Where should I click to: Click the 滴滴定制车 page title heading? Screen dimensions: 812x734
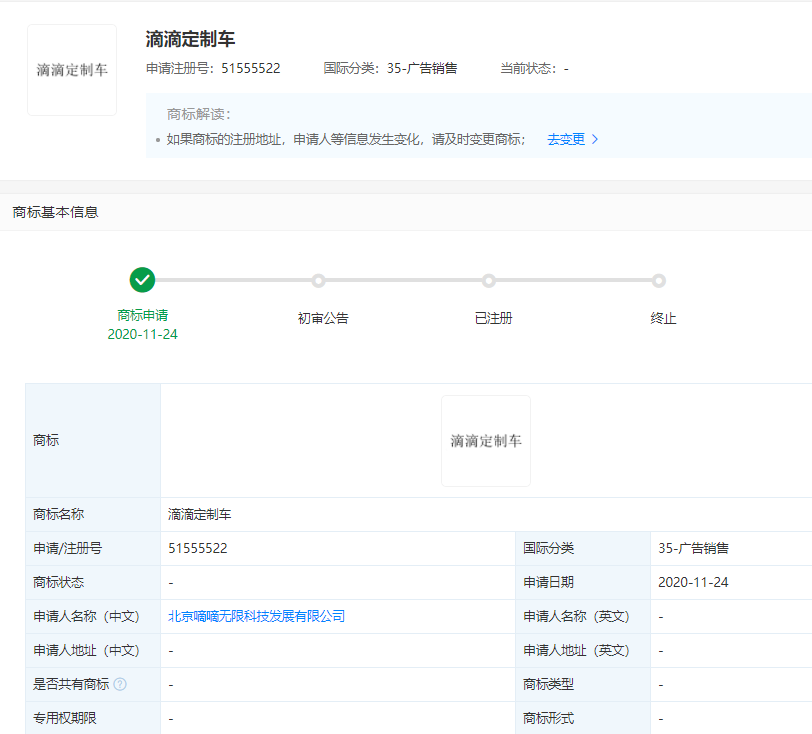190,40
